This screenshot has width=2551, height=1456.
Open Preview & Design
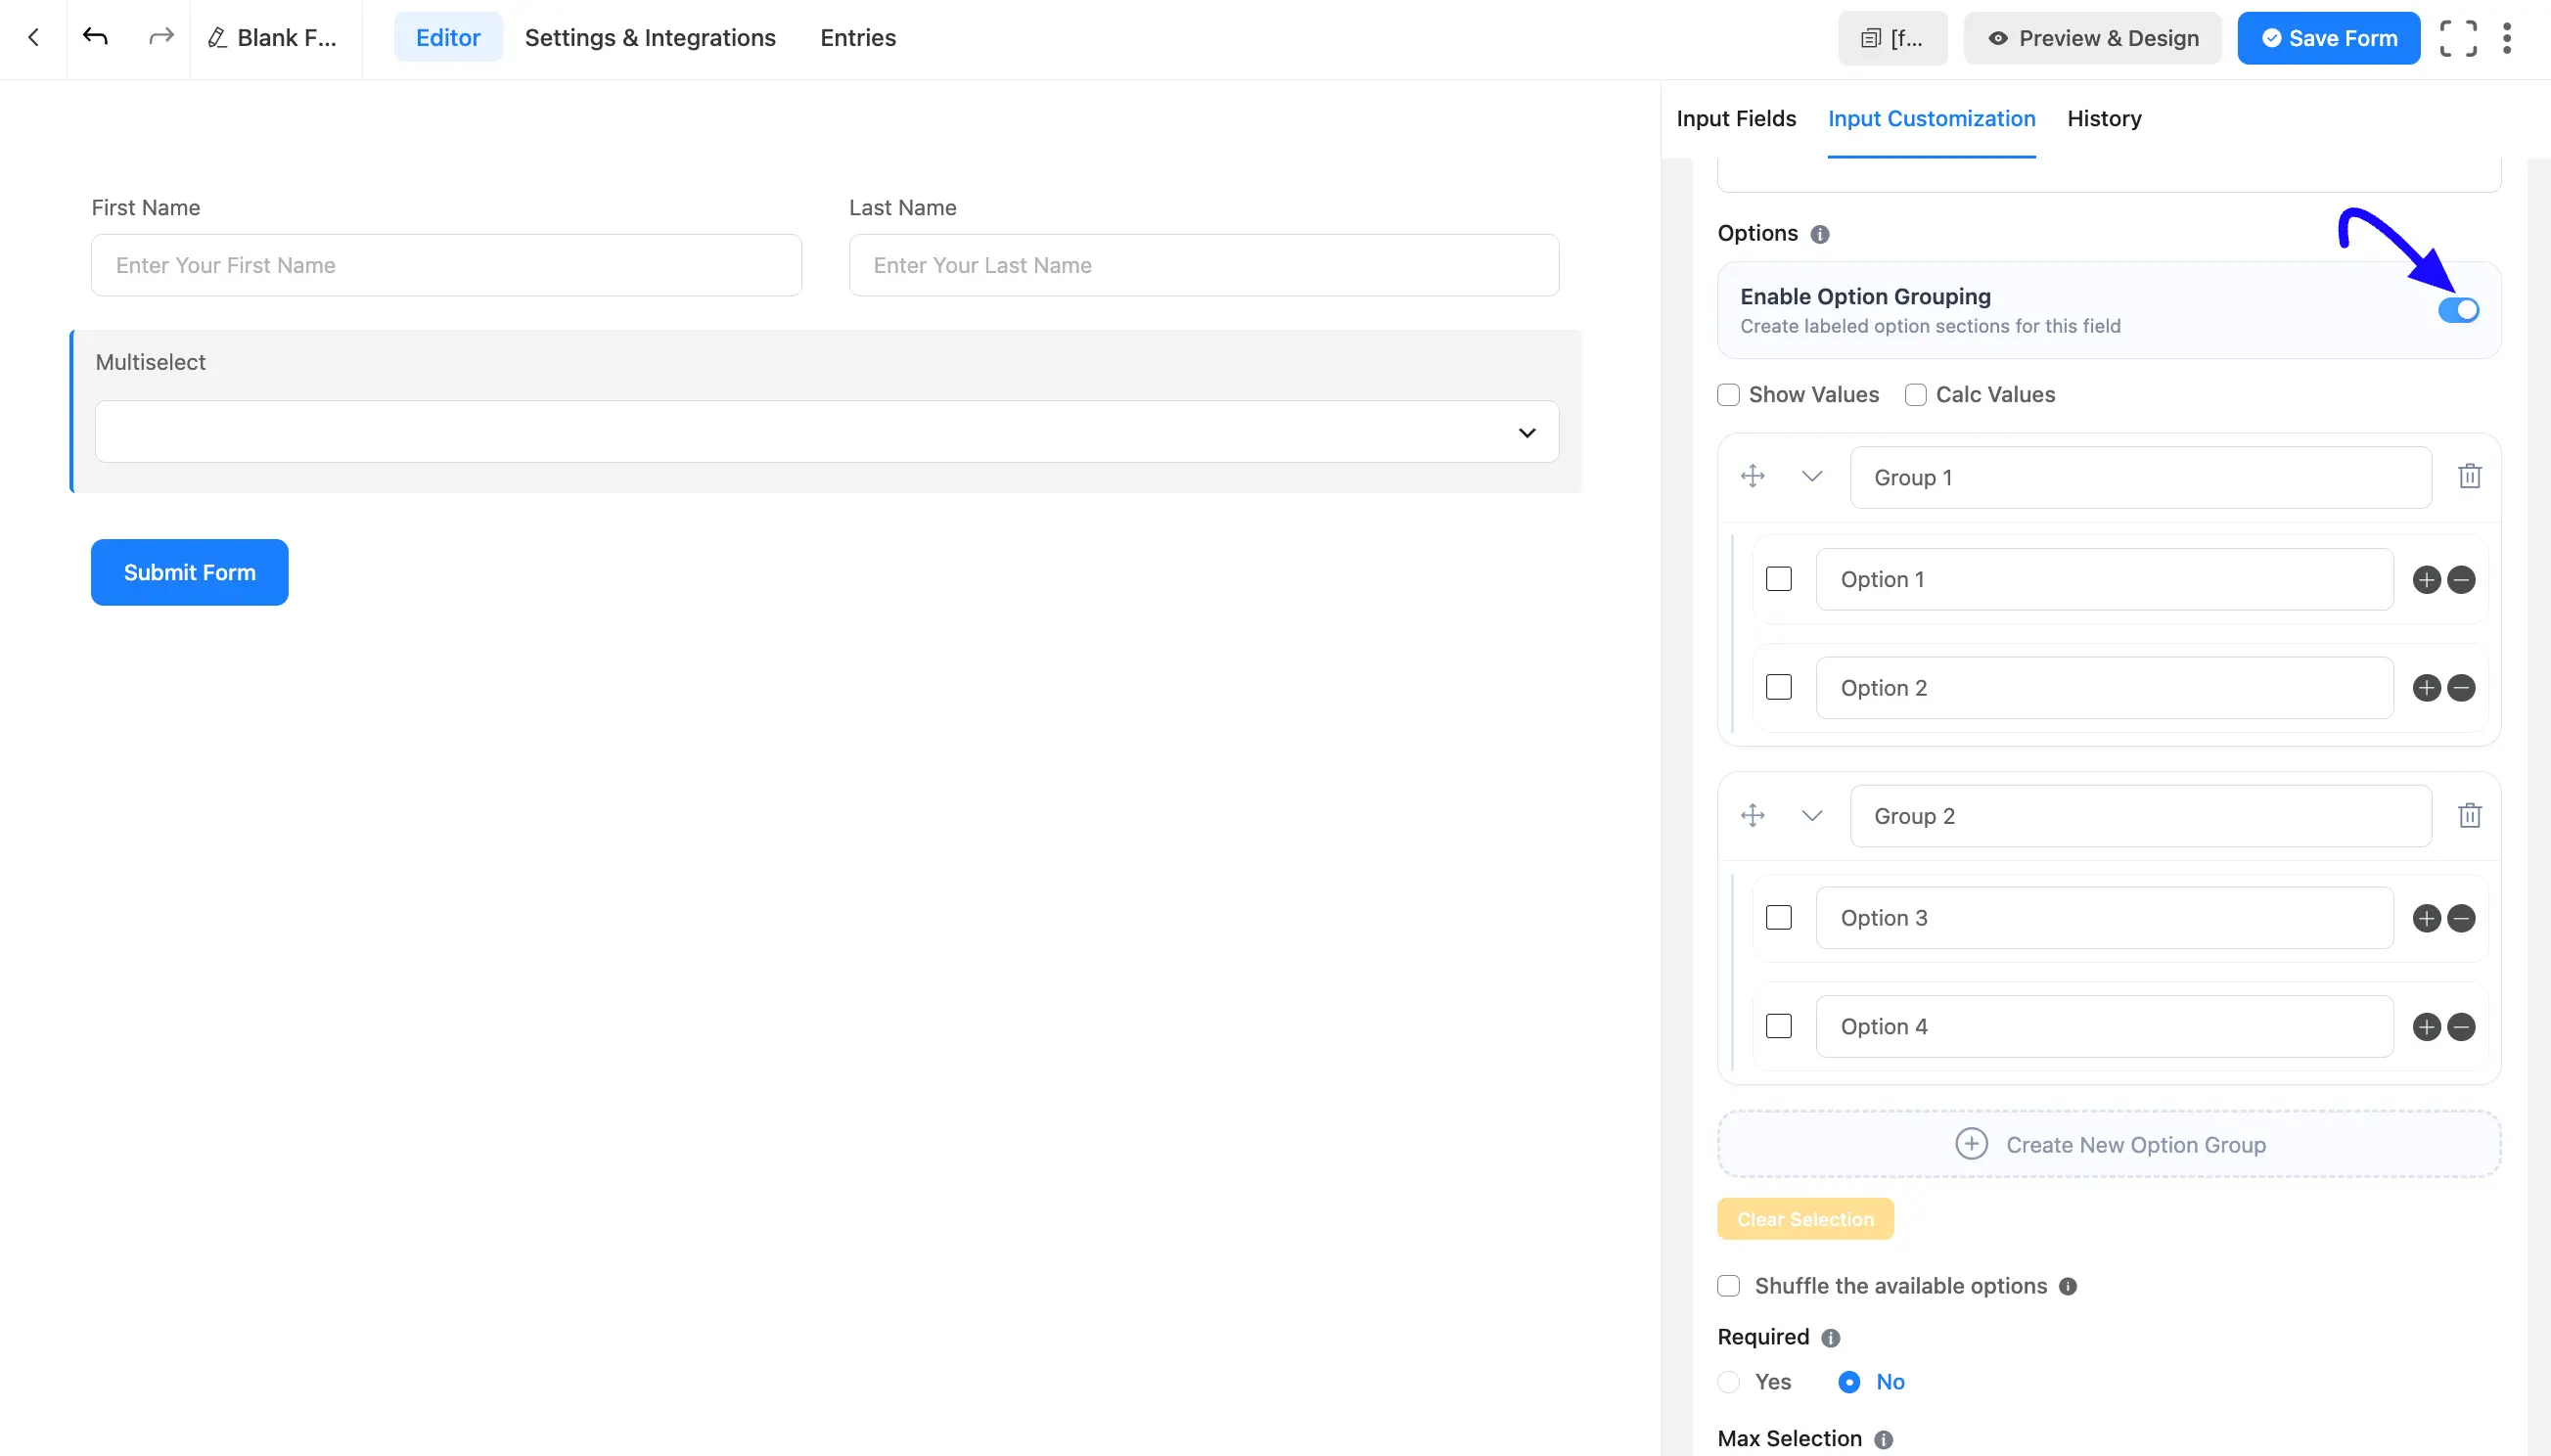(x=2092, y=38)
